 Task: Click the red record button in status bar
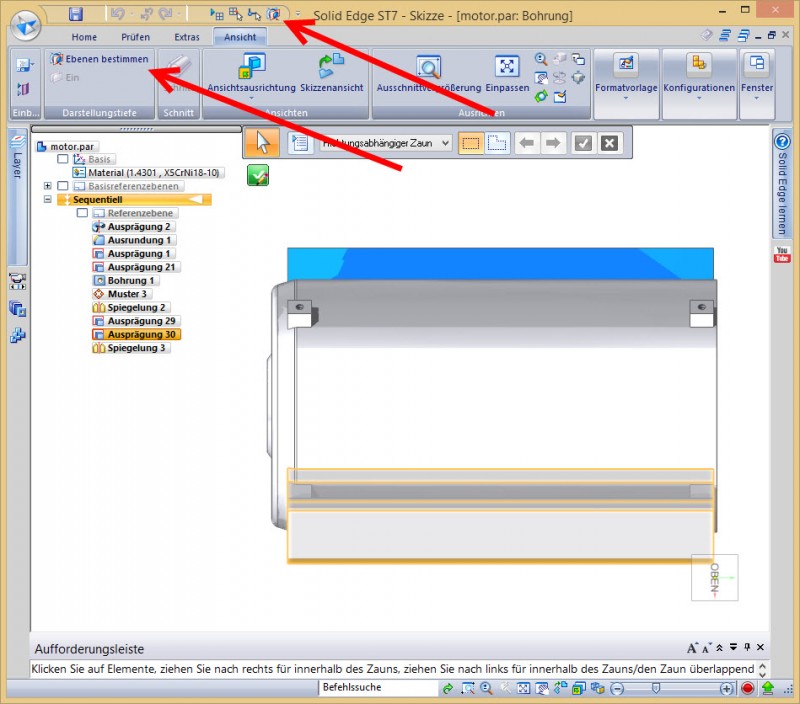coord(747,688)
